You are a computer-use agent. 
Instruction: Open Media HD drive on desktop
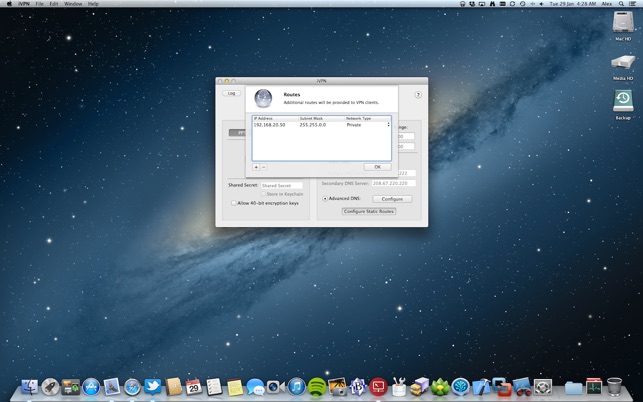(623, 64)
